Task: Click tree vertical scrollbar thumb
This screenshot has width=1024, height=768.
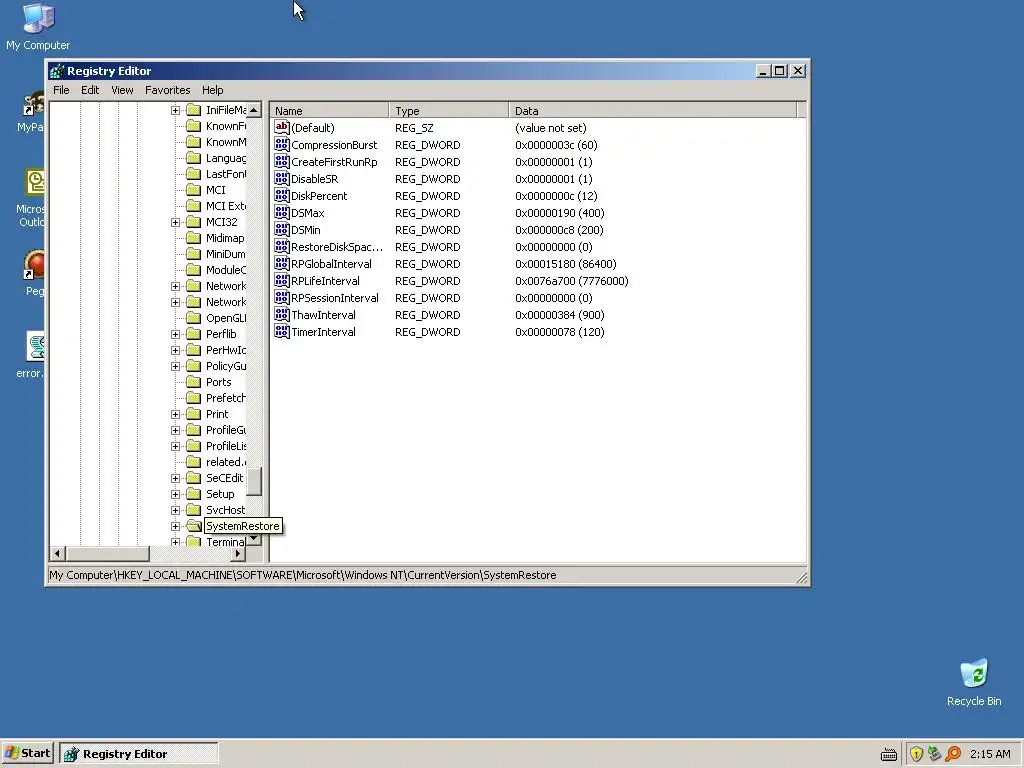Action: pyautogui.click(x=254, y=482)
